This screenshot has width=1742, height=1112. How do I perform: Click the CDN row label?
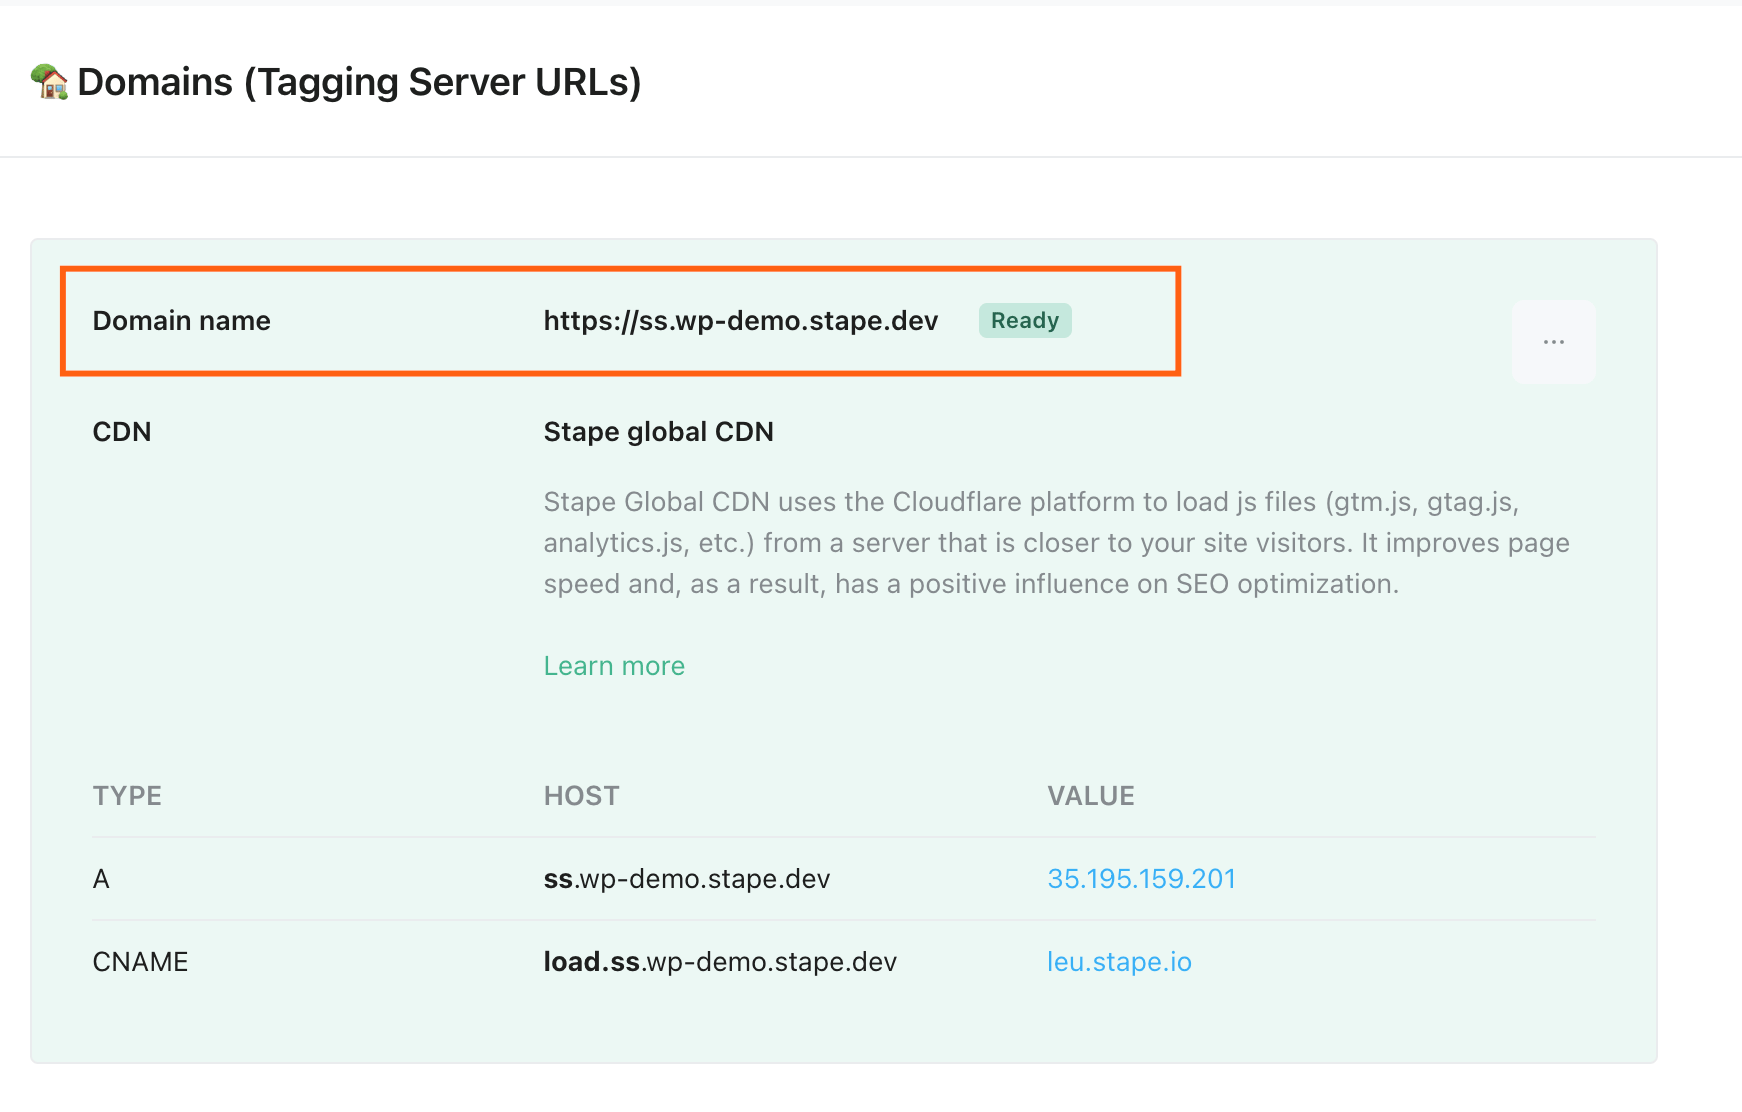pos(122,432)
